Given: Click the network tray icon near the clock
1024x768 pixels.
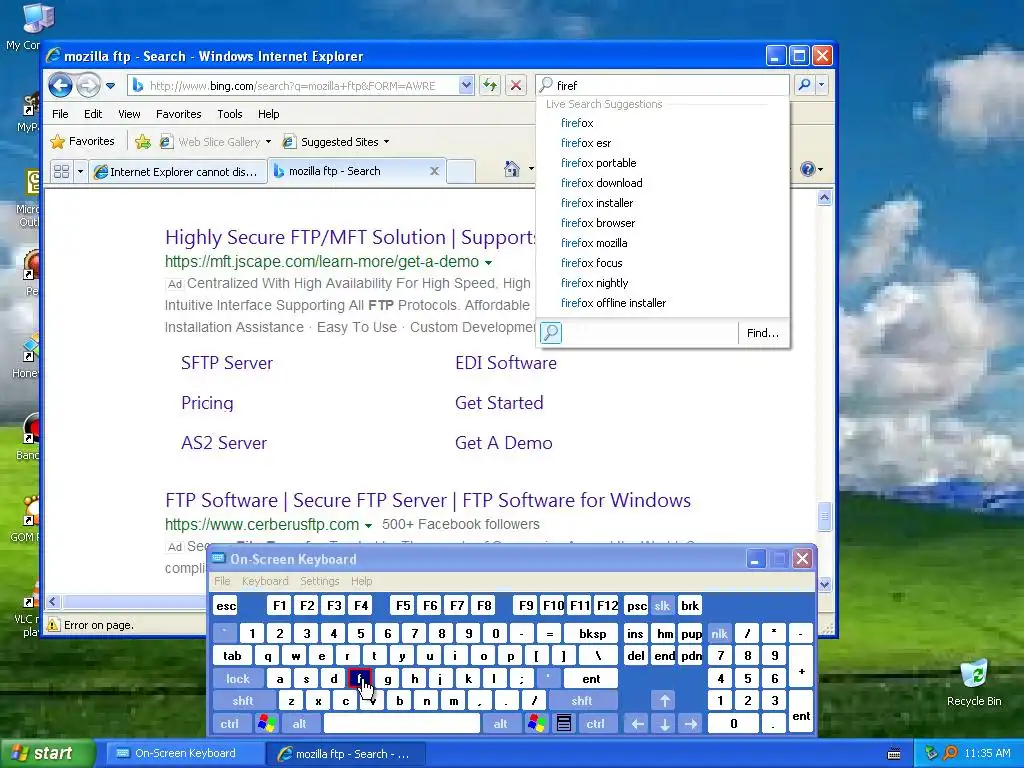Looking at the screenshot, I should tap(931, 753).
